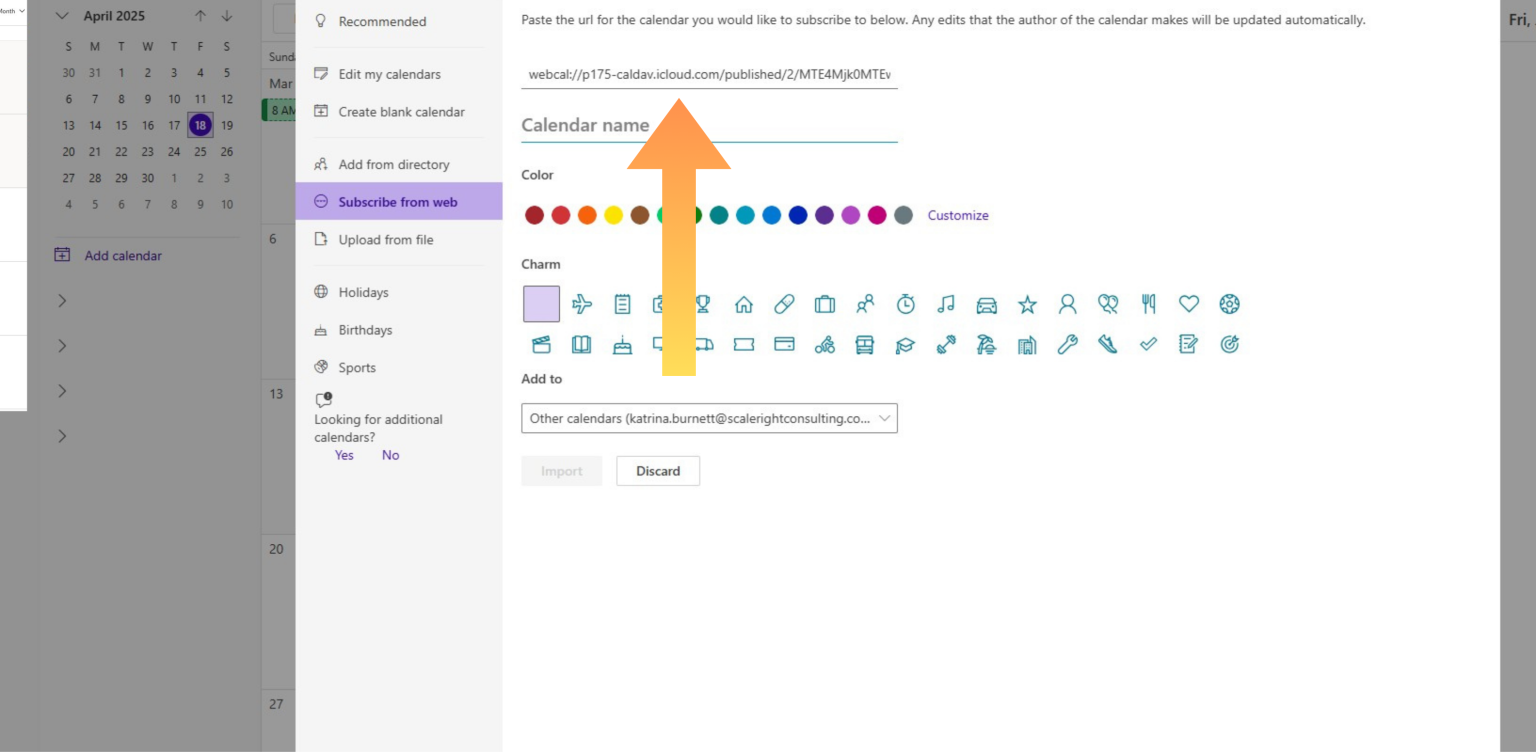Open the Birthdays calendar option
The height and width of the screenshot is (752, 1536).
click(x=399, y=330)
